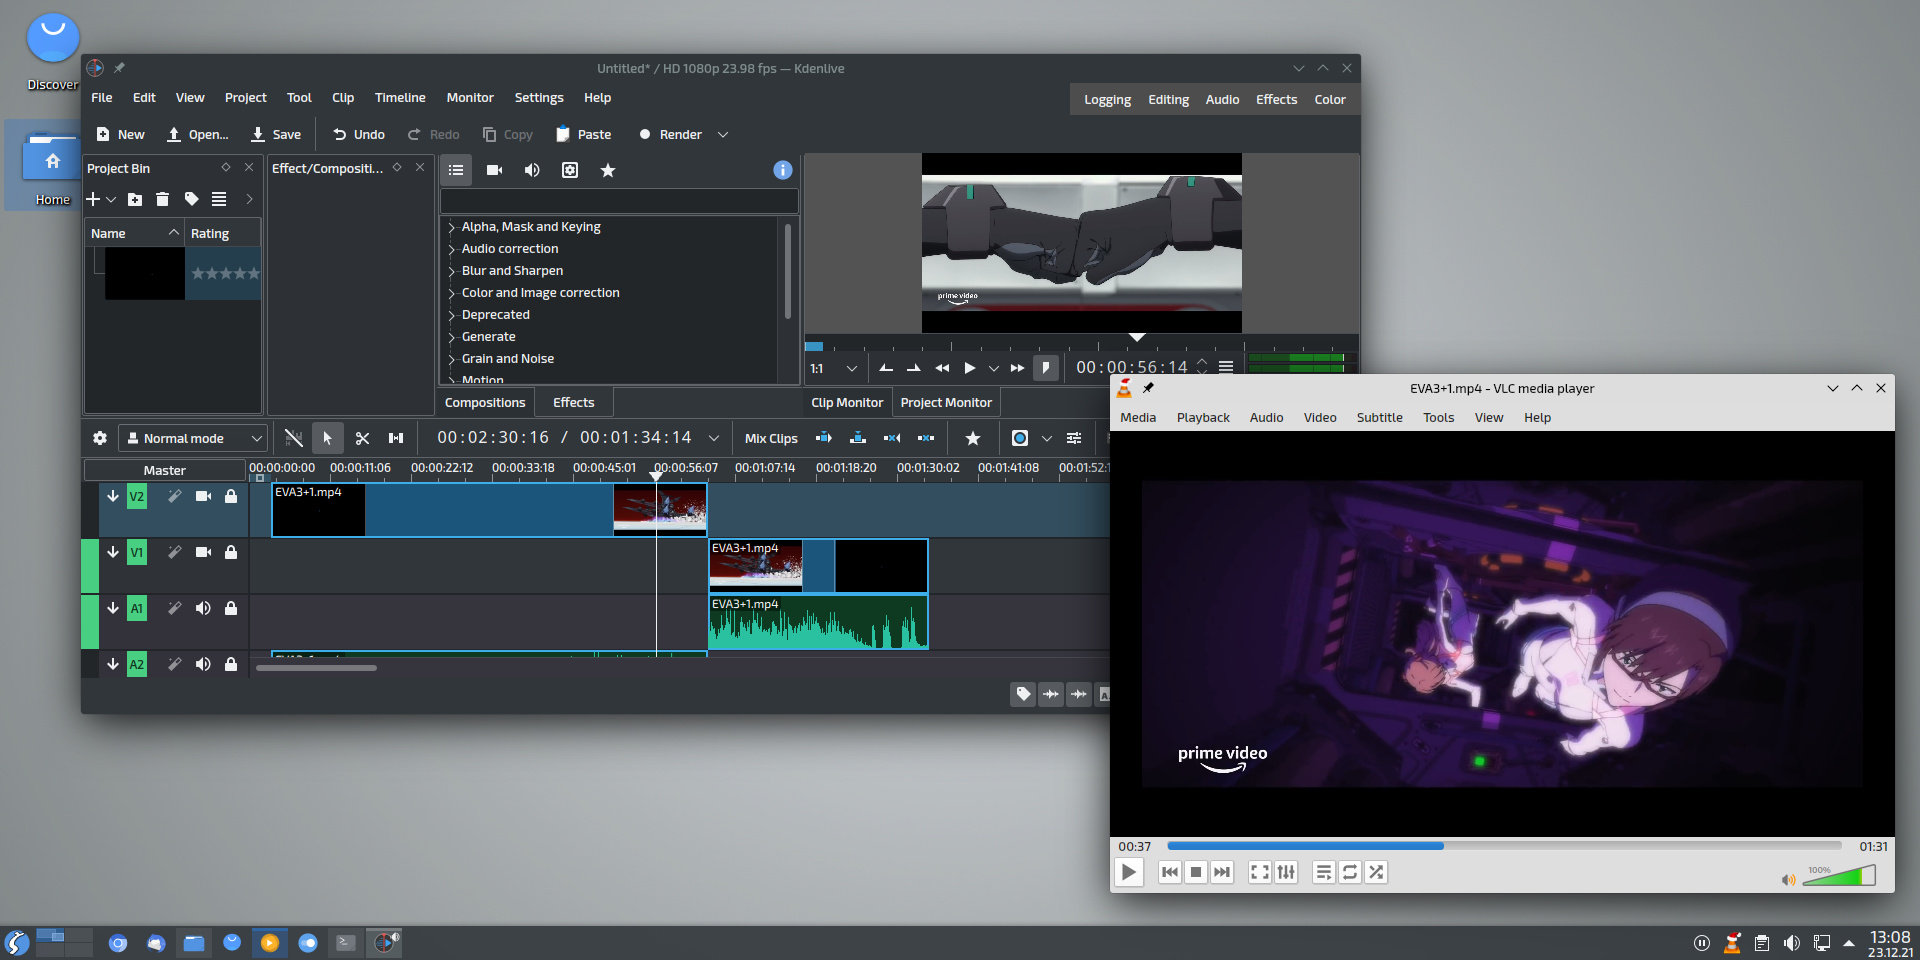Screen dimensions: 1920x960
Task: Select the razor scissors tool in timeline toolbar
Action: point(362,438)
